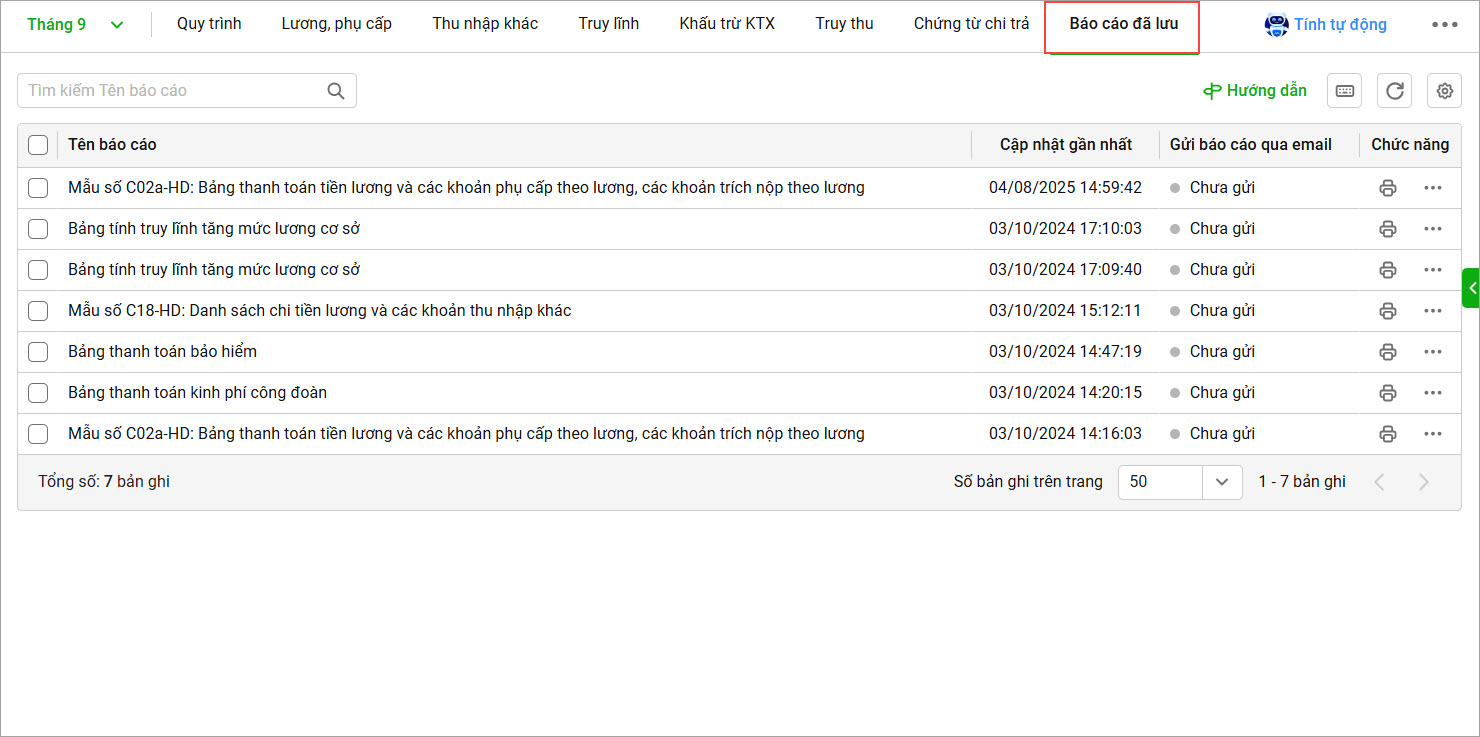The width and height of the screenshot is (1480, 737).
Task: Refresh the saved reports list
Action: click(x=1394, y=91)
